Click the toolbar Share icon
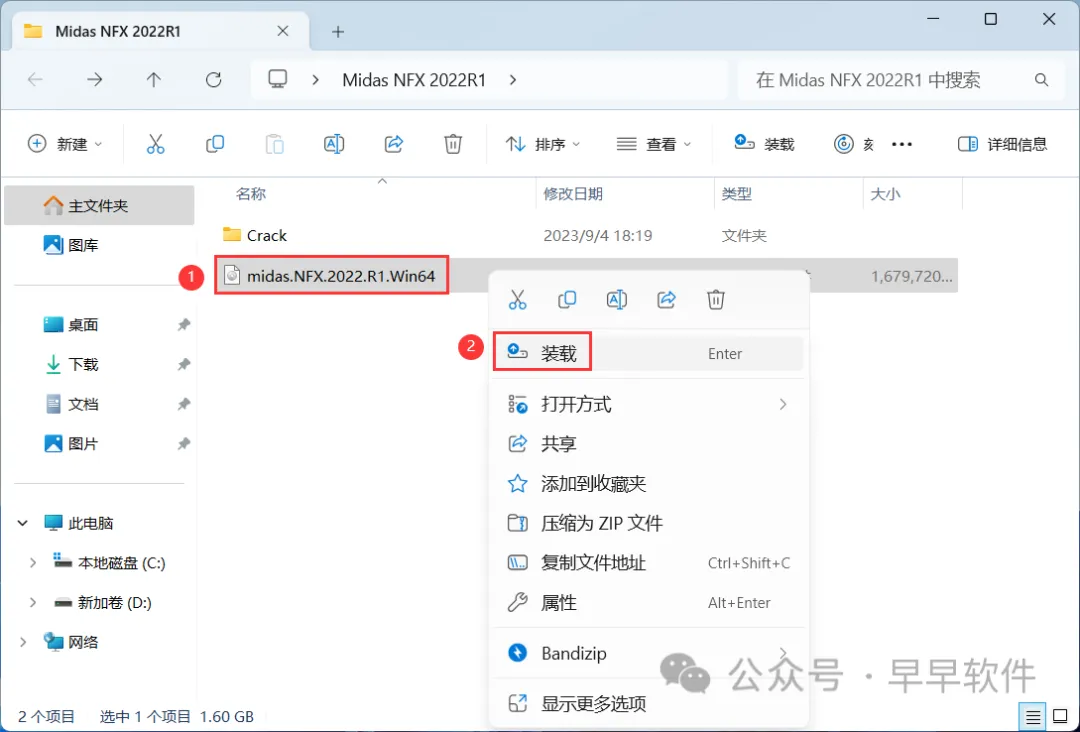 pos(393,144)
